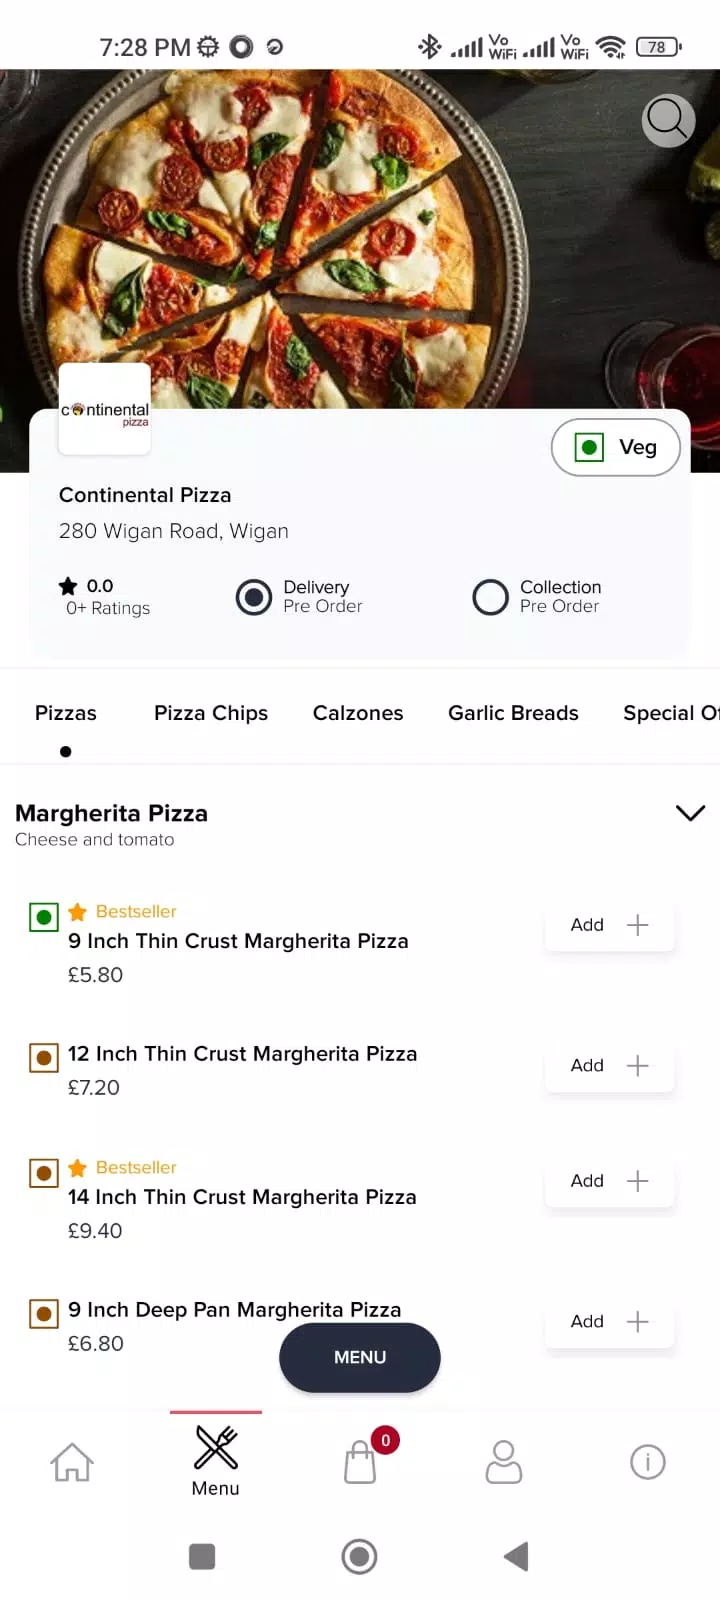Add 9 Inch Thin Crust Margherita Pizza

point(610,925)
